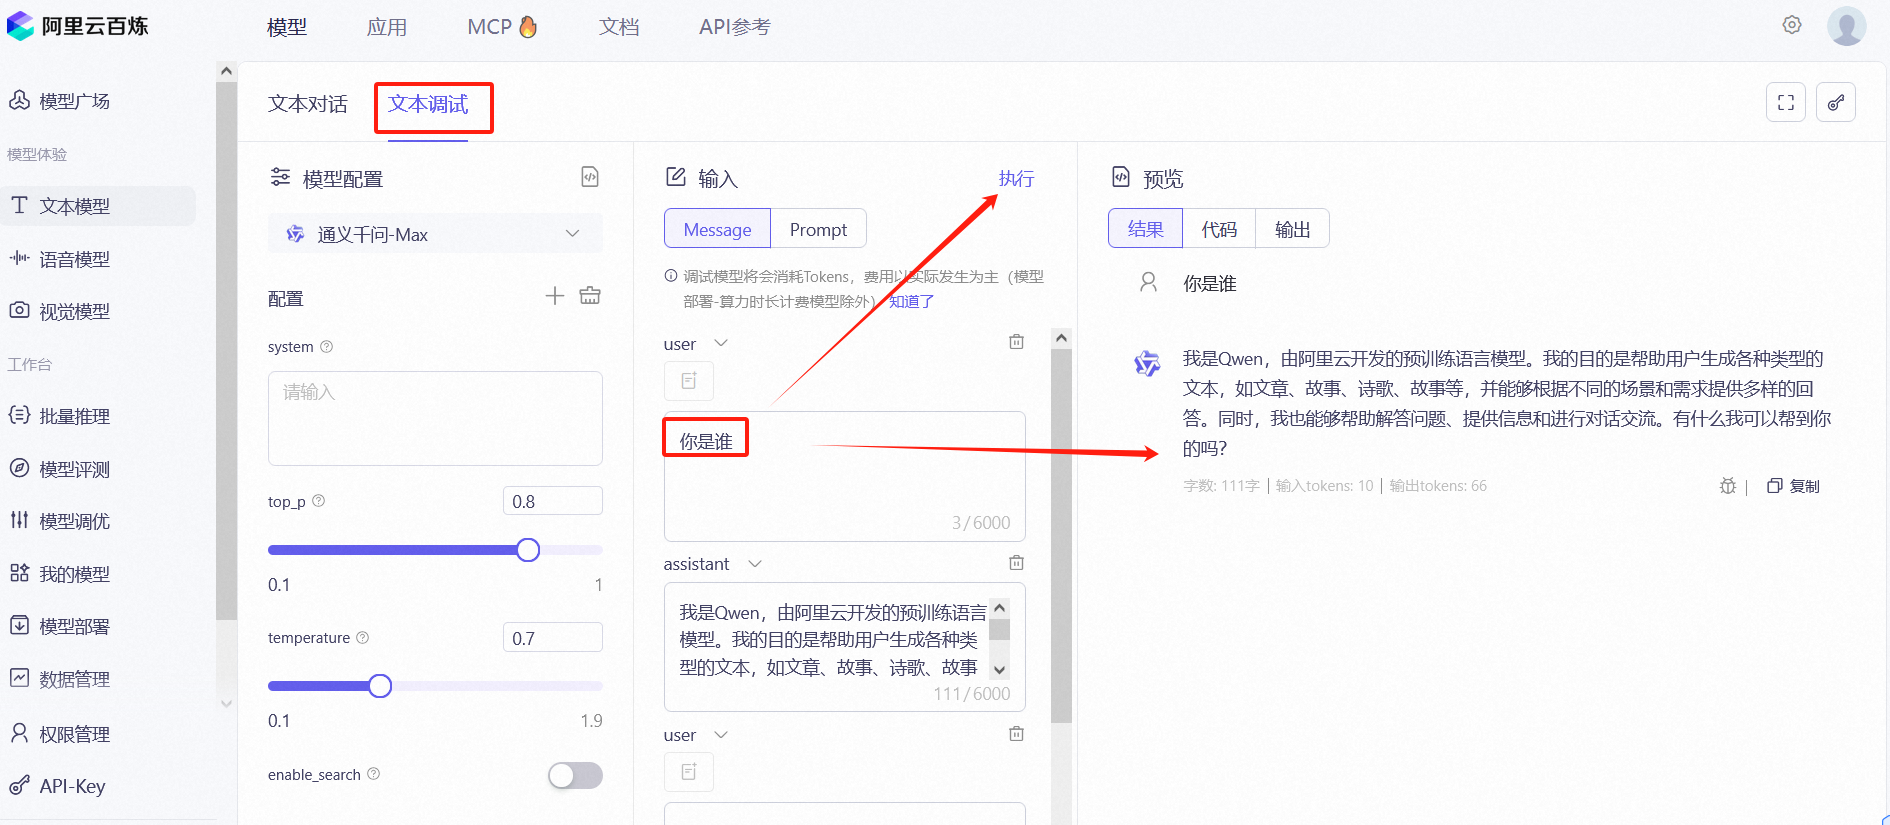Click the code icon beside 模型配置
1890x825 pixels.
coord(590,177)
